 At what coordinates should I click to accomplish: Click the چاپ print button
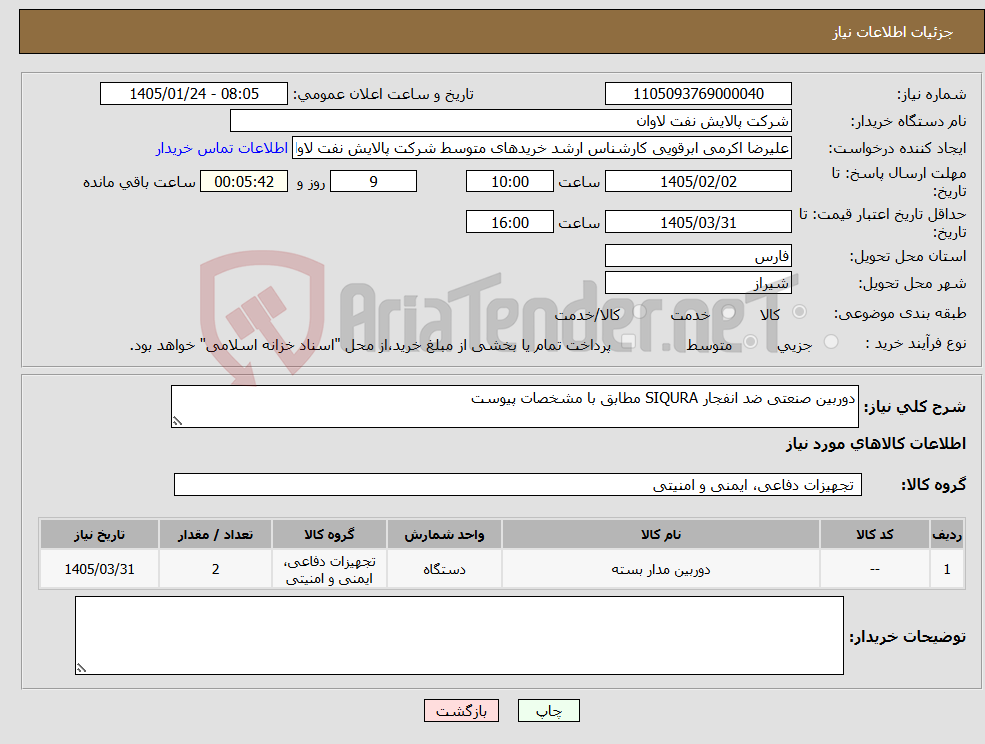coord(548,711)
